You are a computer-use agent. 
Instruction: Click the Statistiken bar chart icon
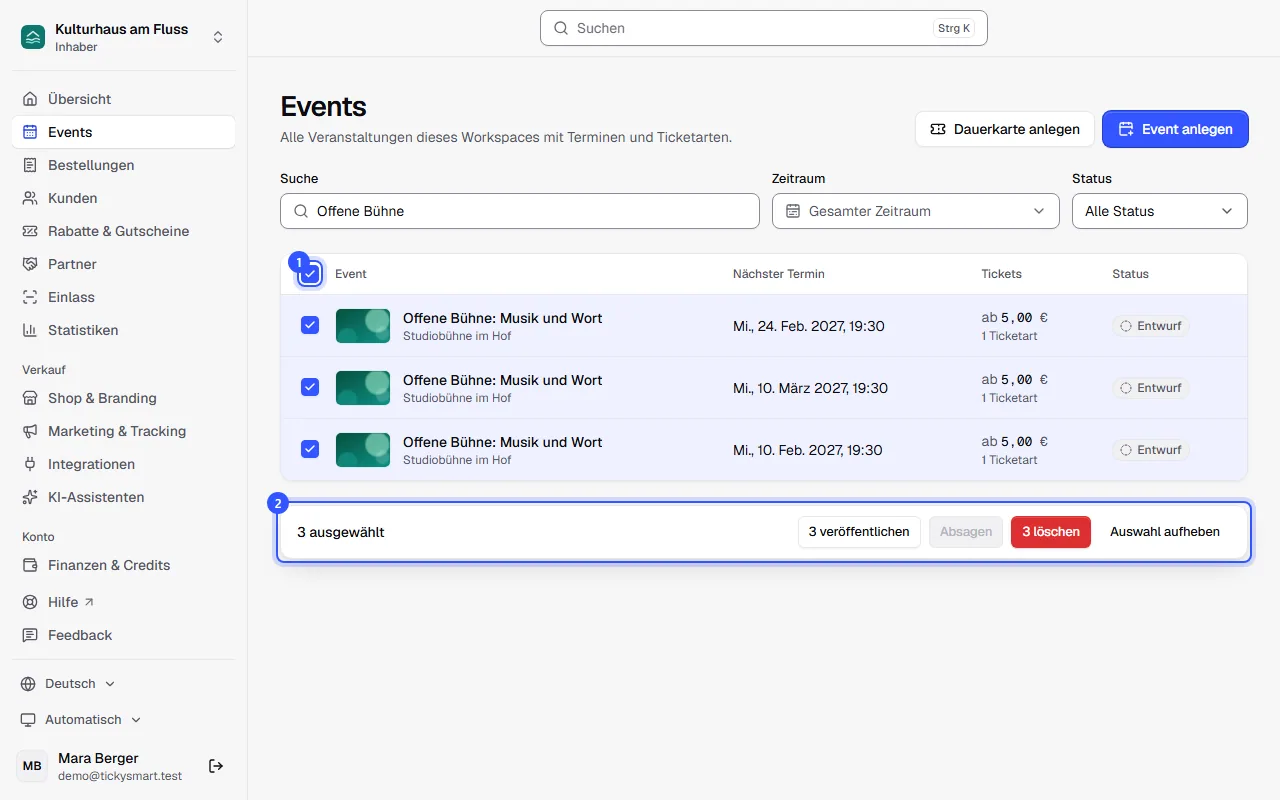30,330
